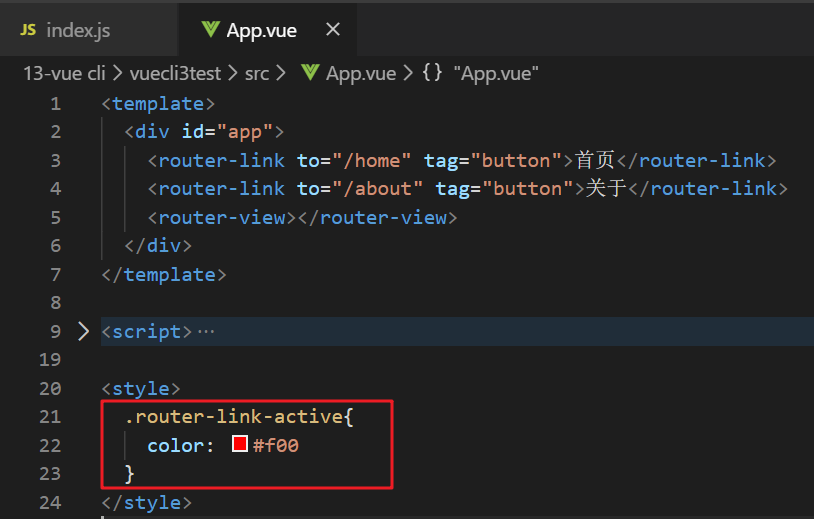
Task: Place cursor in the router-view tag
Action: click(222, 217)
